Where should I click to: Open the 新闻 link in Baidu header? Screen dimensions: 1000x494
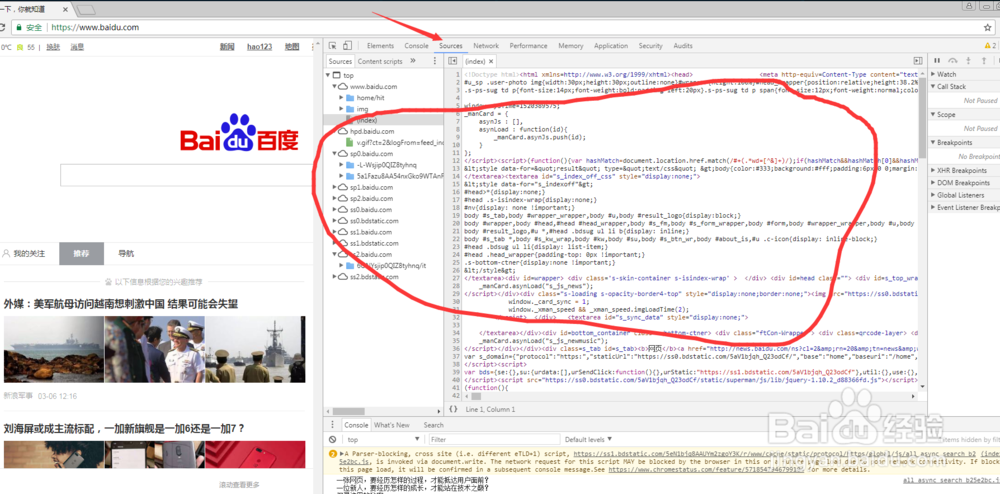pyautogui.click(x=227, y=47)
